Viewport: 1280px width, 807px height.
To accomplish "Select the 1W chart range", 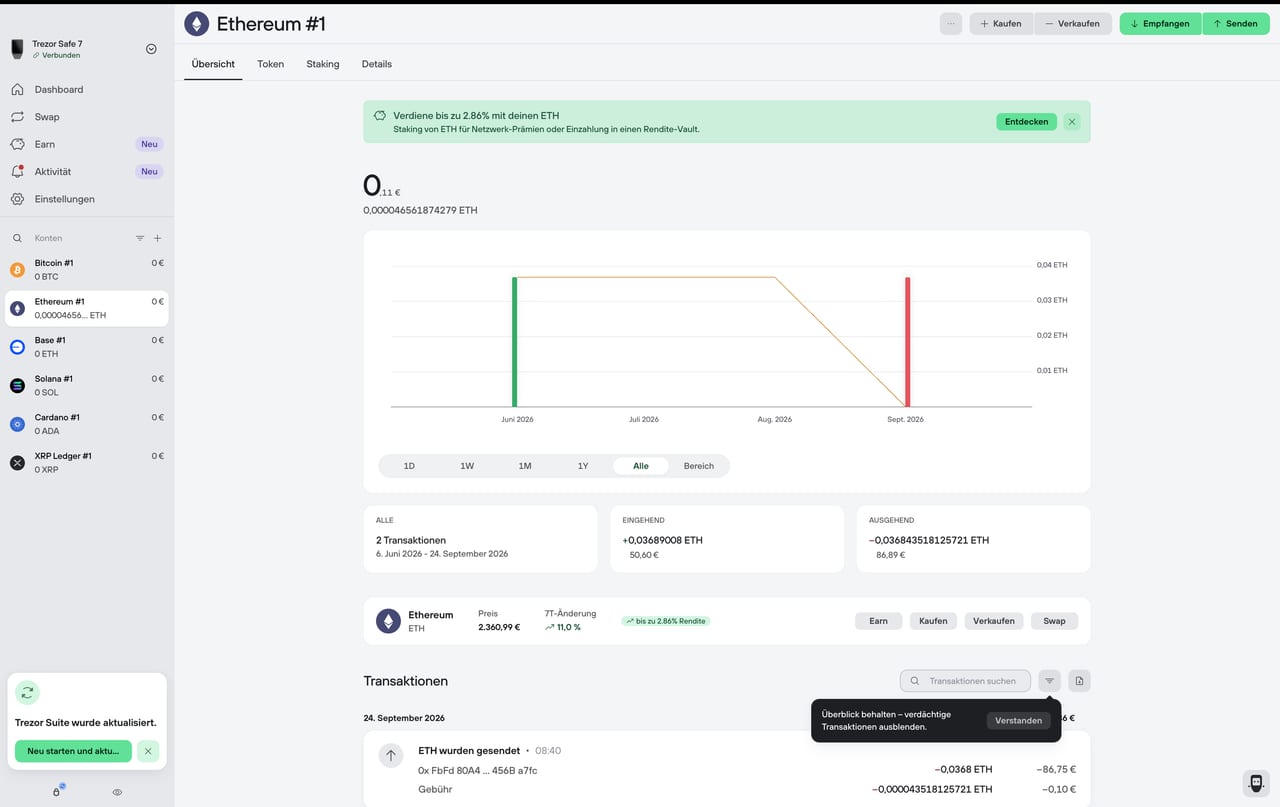I will pos(467,466).
